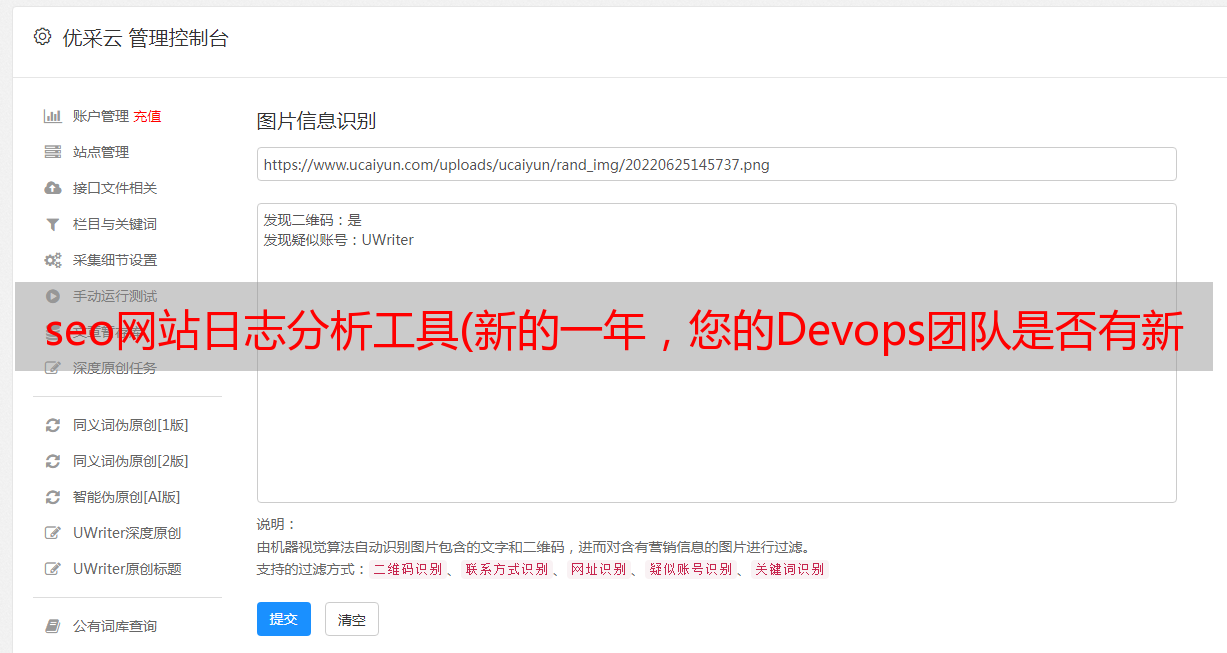The height and width of the screenshot is (653, 1227).
Task: Click the 图片信息识别 heading
Action: pyautogui.click(x=316, y=121)
